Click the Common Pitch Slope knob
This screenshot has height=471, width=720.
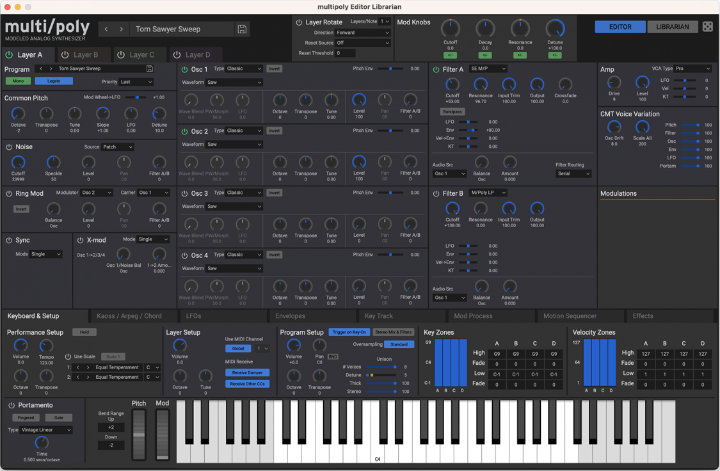103,113
